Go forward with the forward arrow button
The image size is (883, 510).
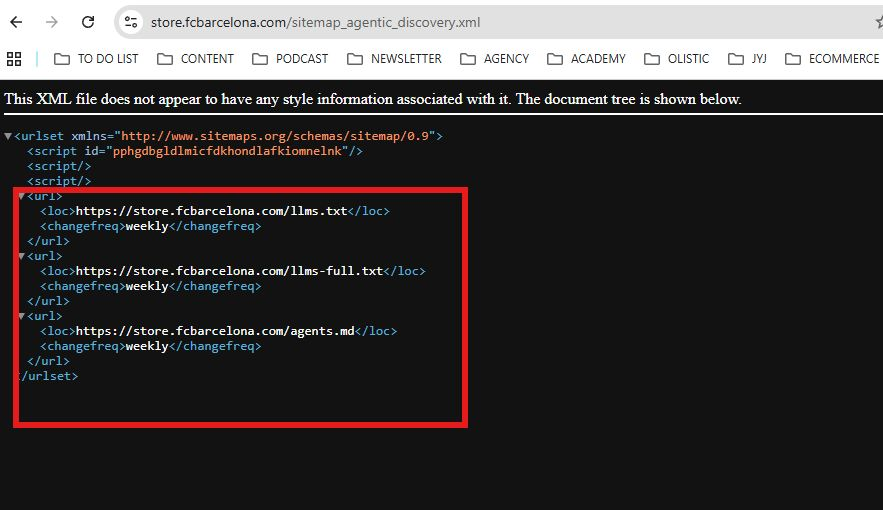tap(52, 22)
